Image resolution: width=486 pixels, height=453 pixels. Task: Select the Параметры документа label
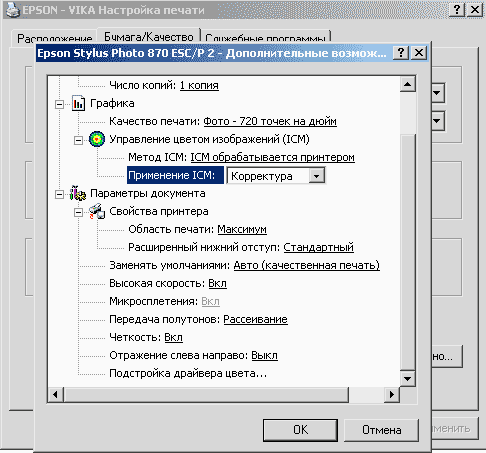(x=148, y=193)
